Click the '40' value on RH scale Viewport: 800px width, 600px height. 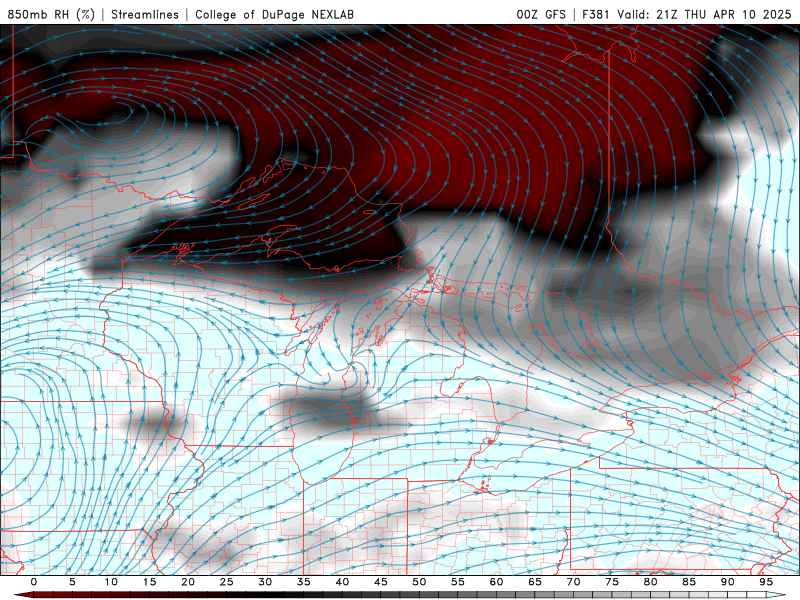pyautogui.click(x=342, y=582)
